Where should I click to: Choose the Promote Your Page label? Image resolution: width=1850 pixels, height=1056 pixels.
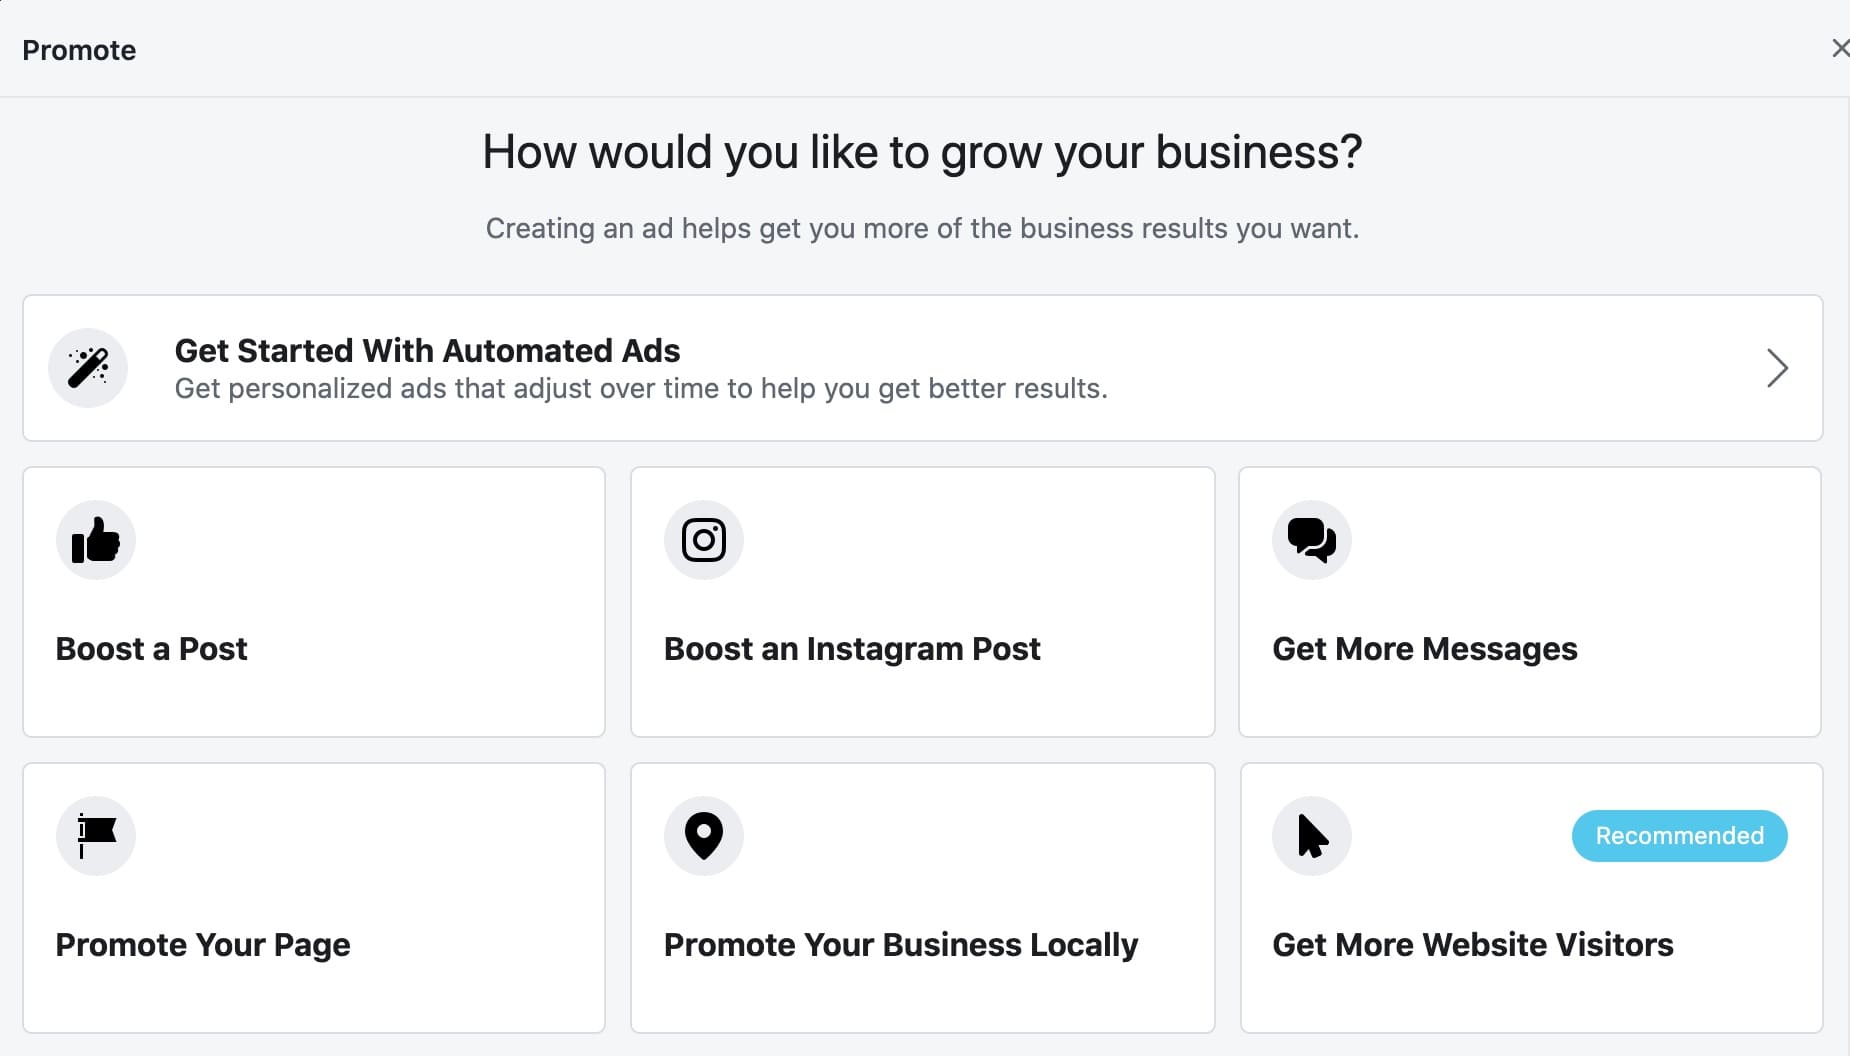coord(203,945)
